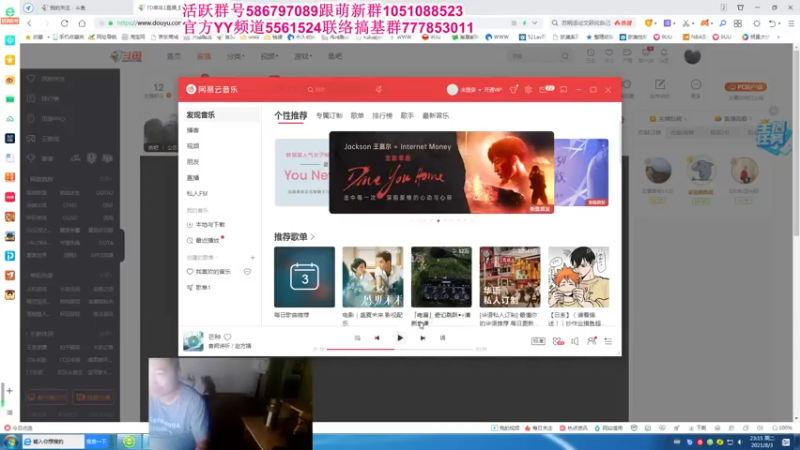Switch to mini player mode icon

point(563,89)
